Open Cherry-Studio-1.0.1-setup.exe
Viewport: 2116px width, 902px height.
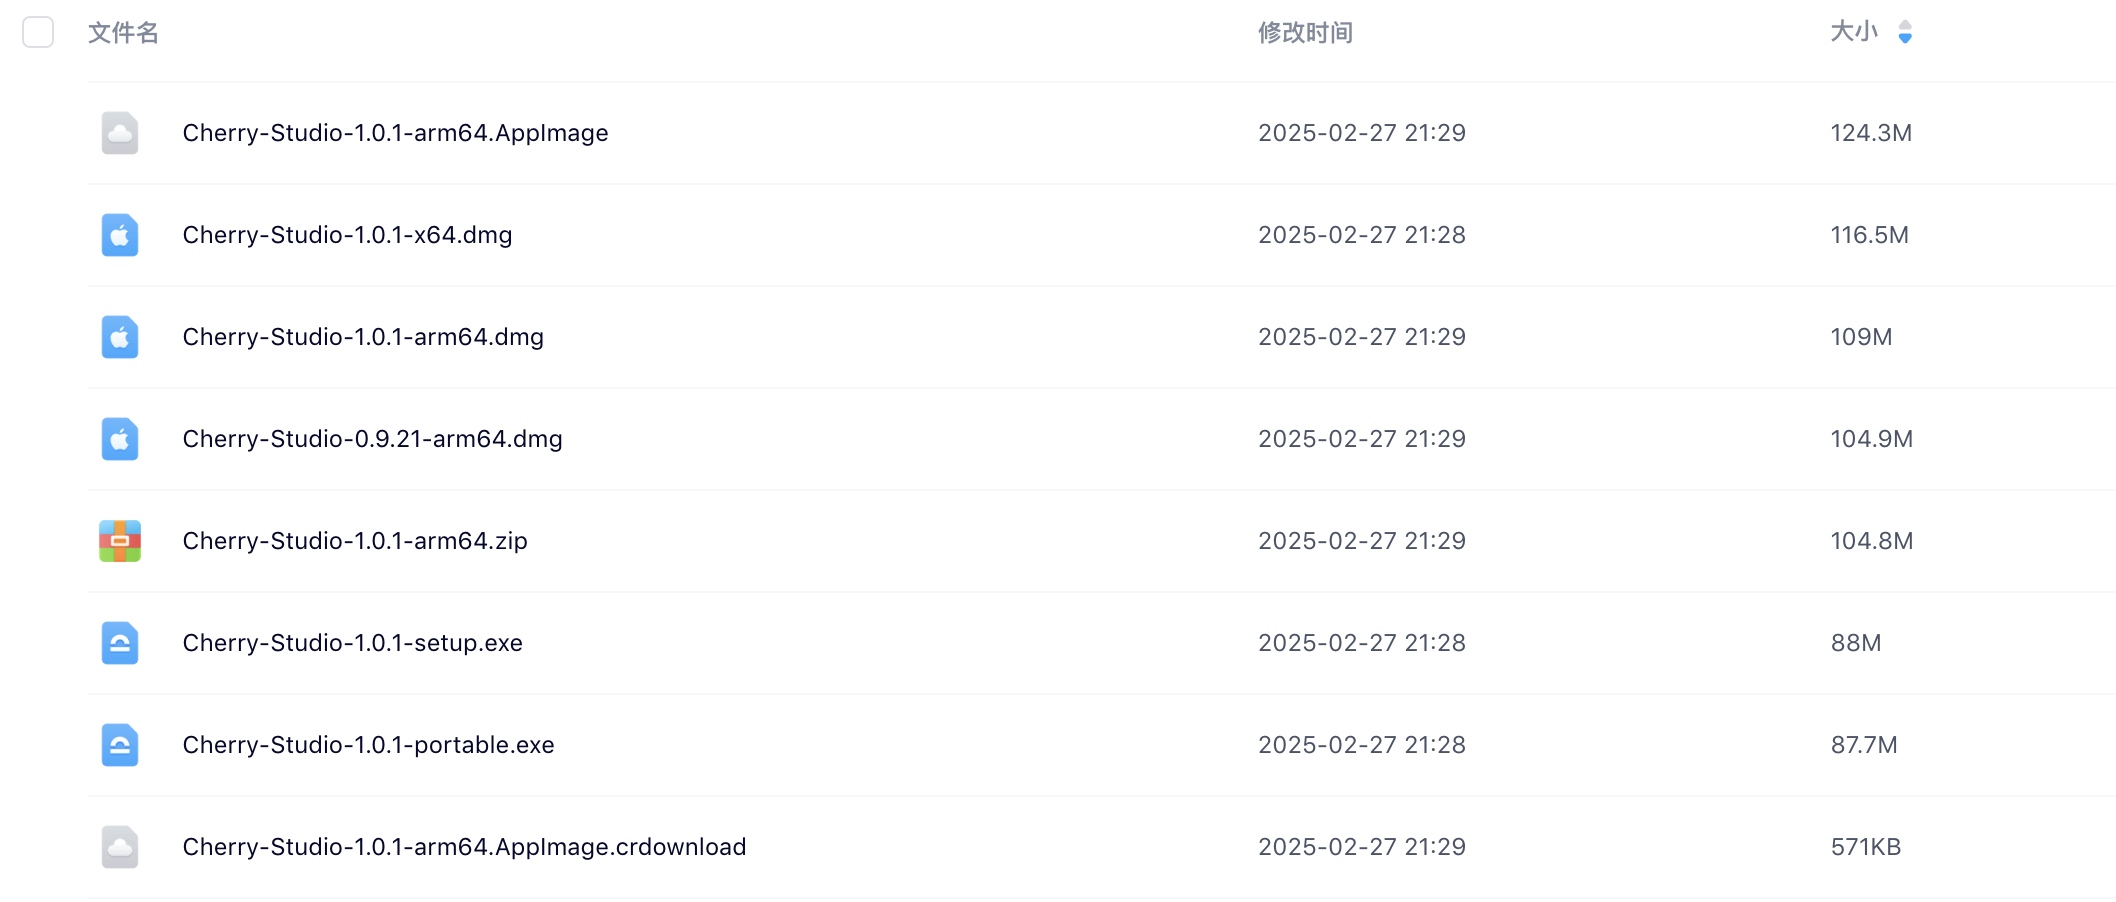[352, 642]
